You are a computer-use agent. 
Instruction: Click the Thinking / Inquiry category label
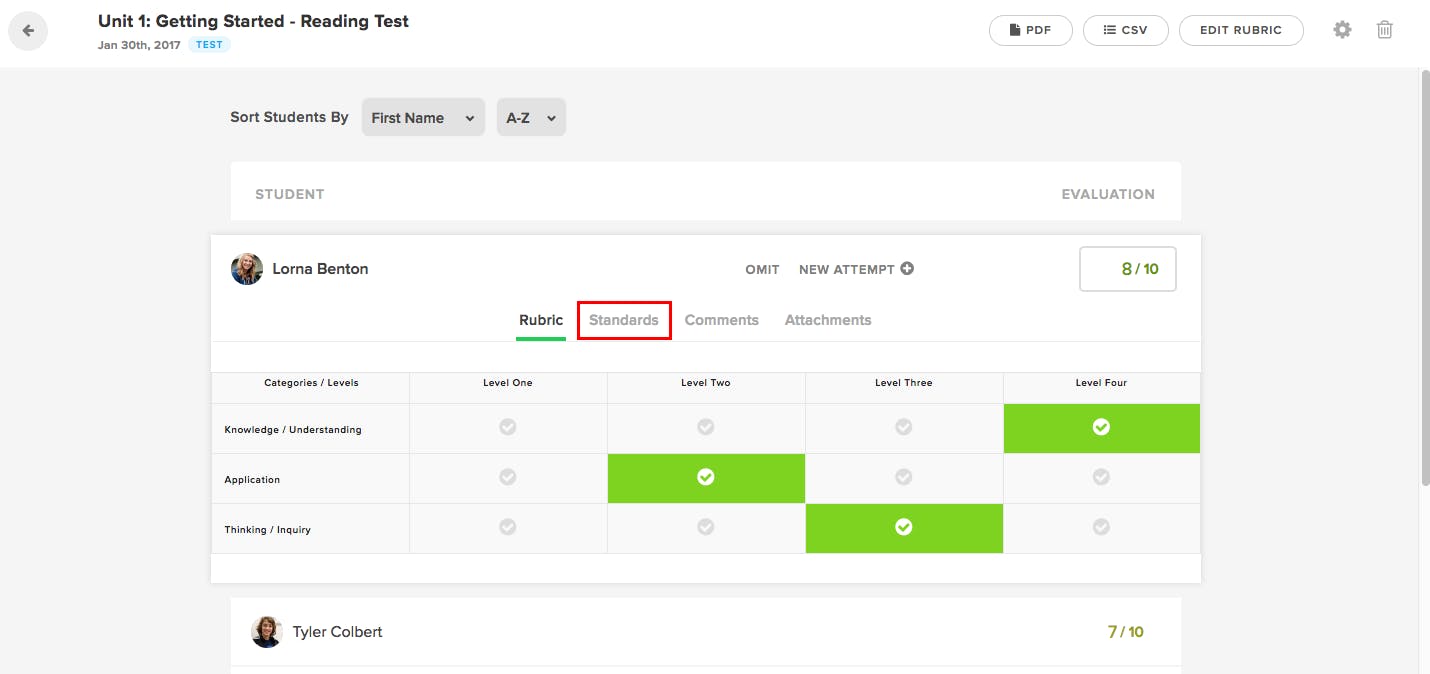pos(267,530)
